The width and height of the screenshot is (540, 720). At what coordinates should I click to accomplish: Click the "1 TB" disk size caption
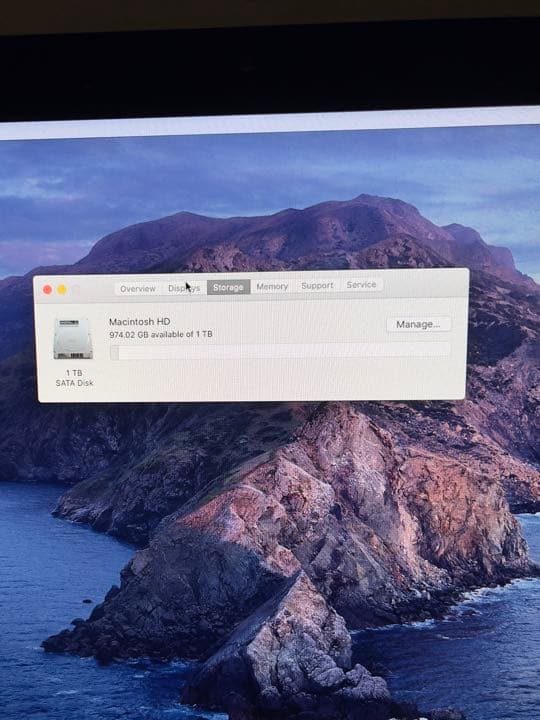coord(74,372)
